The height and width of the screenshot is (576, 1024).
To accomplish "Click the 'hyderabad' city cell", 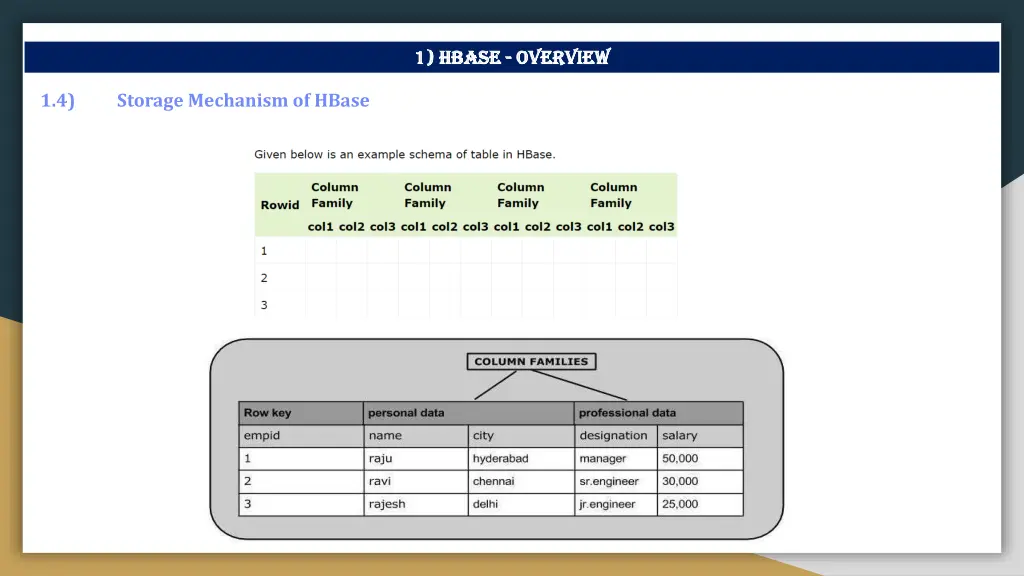I will pos(520,458).
